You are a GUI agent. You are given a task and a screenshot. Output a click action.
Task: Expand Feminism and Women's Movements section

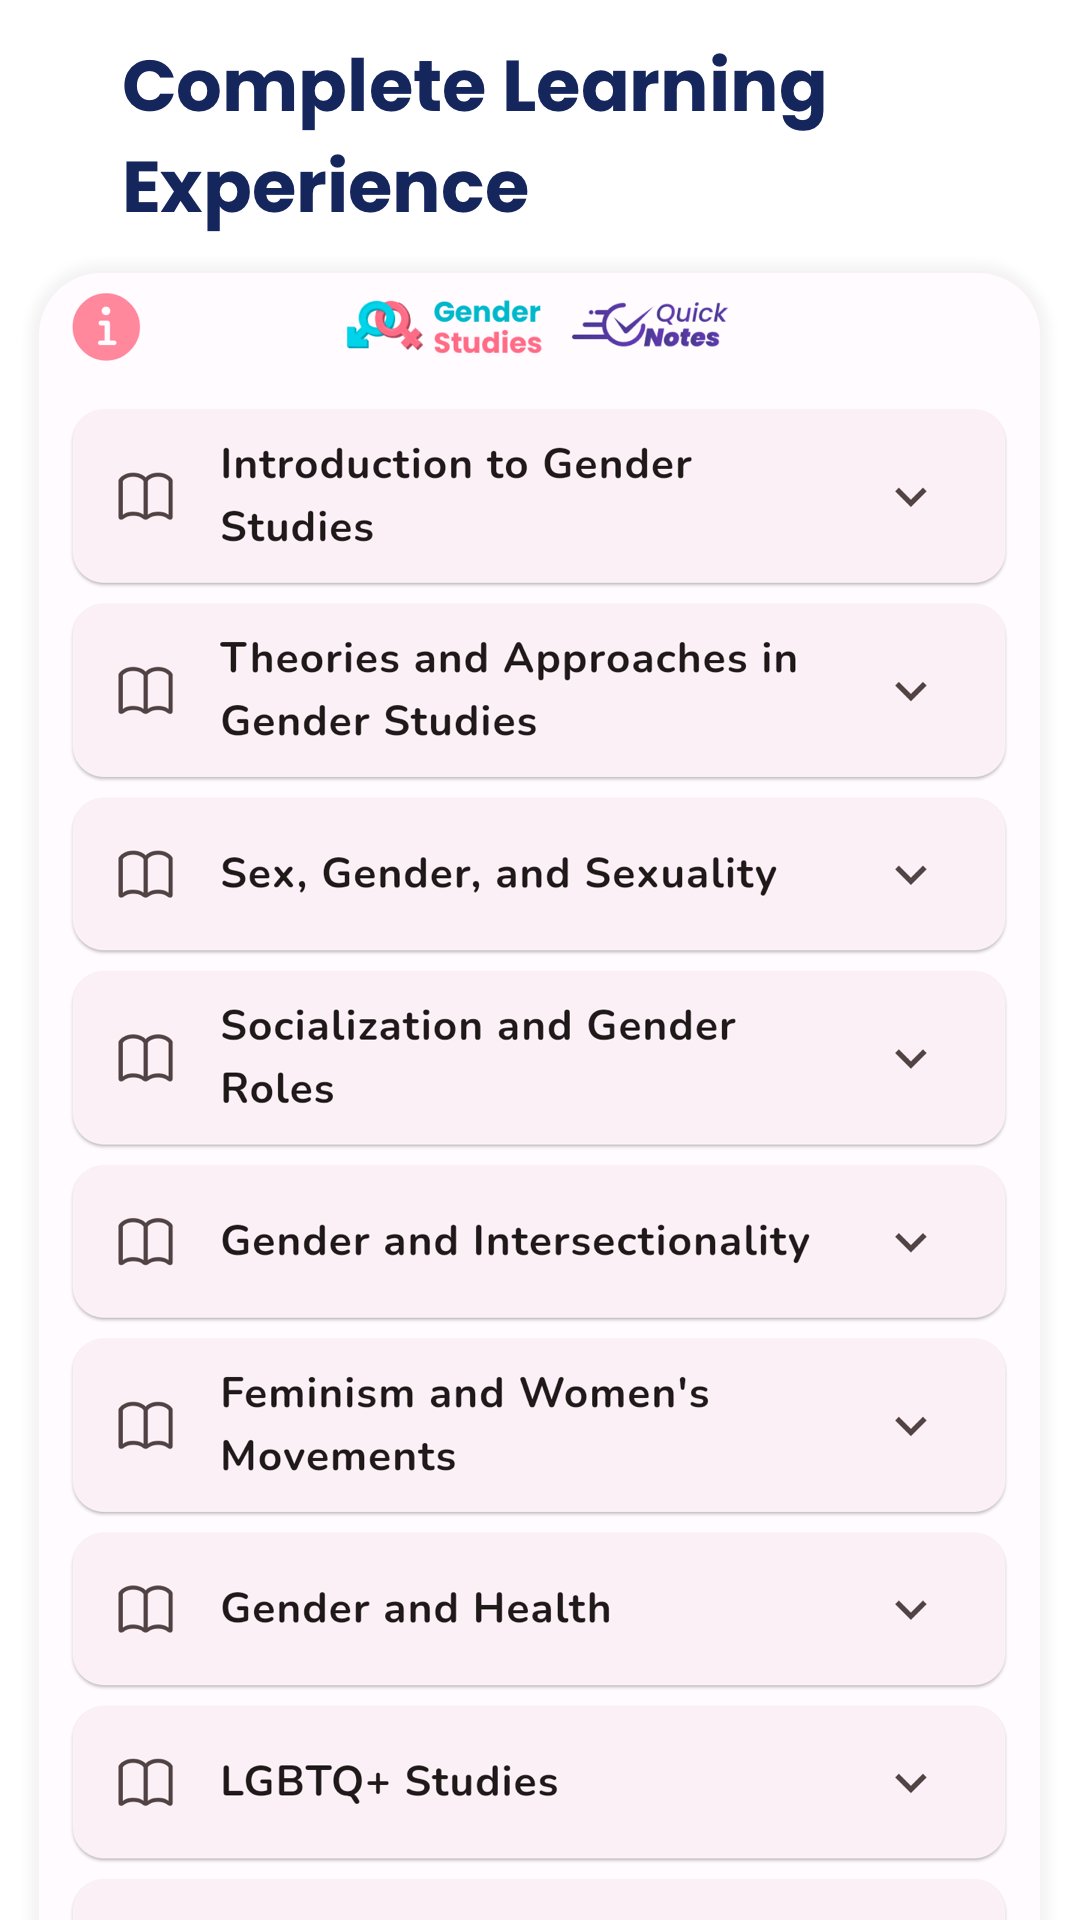[x=911, y=1425]
